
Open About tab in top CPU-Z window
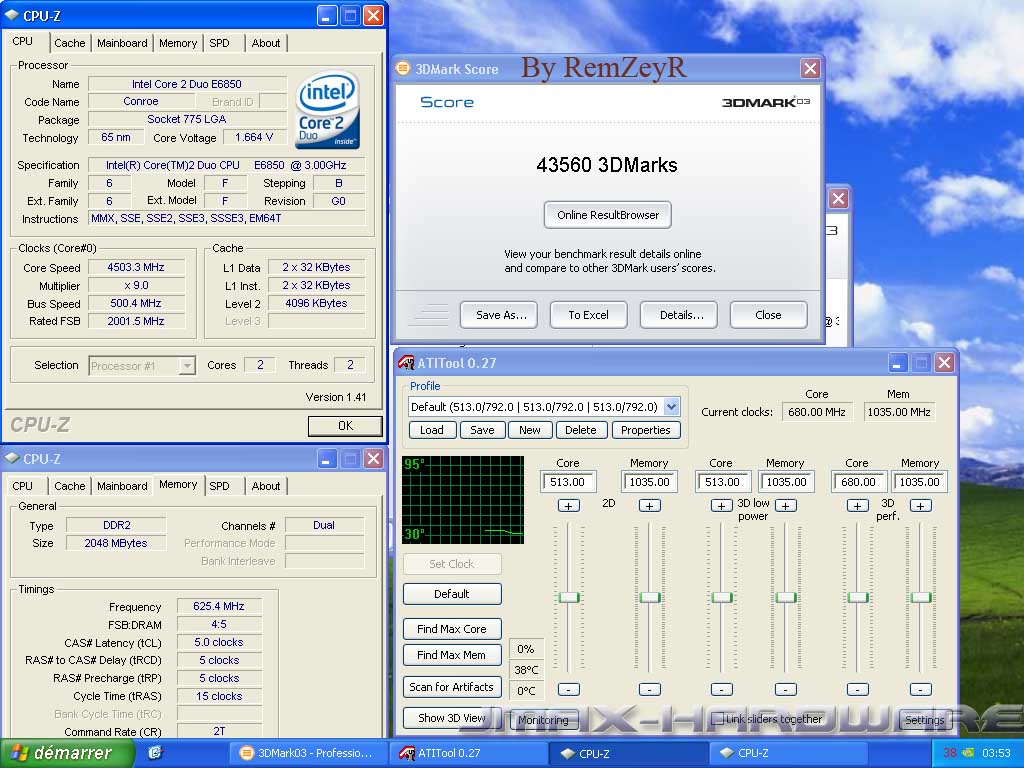(266, 43)
